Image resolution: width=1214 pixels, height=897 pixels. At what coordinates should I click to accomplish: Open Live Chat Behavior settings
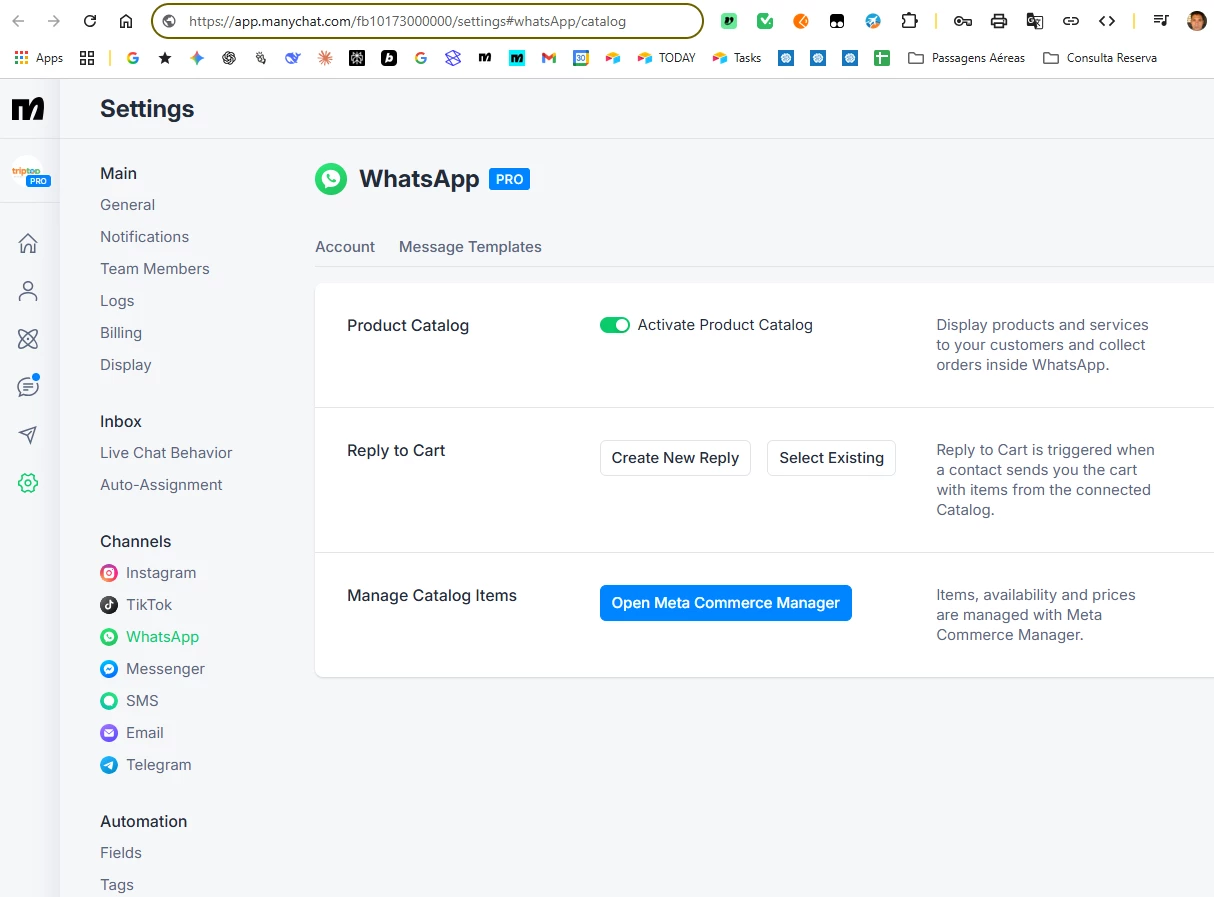tap(166, 453)
